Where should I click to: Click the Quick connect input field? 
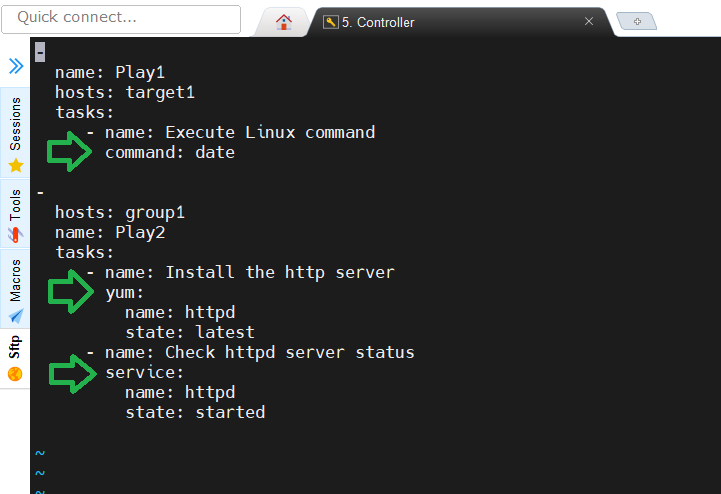point(121,19)
